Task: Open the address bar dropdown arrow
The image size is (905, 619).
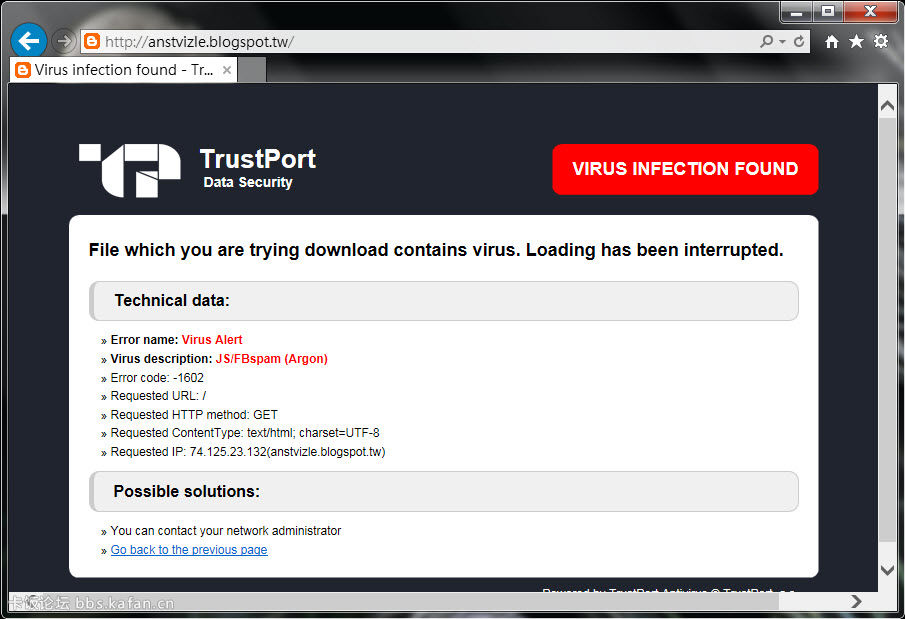Action: 783,42
